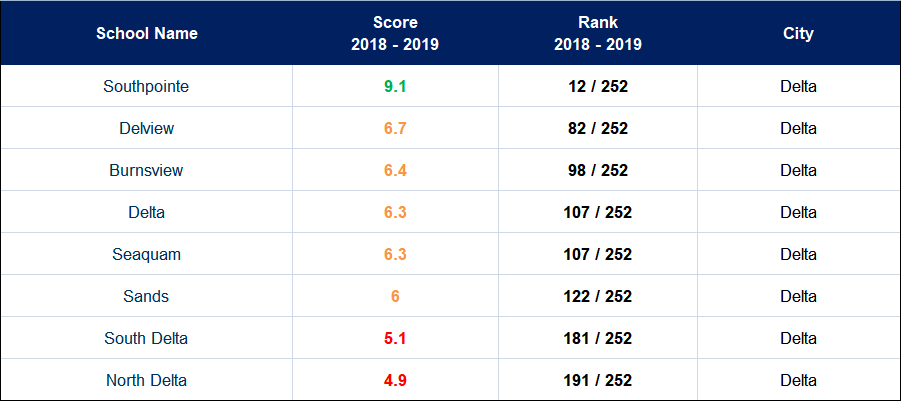Select the 6.4 score for Burnsview

coord(395,170)
